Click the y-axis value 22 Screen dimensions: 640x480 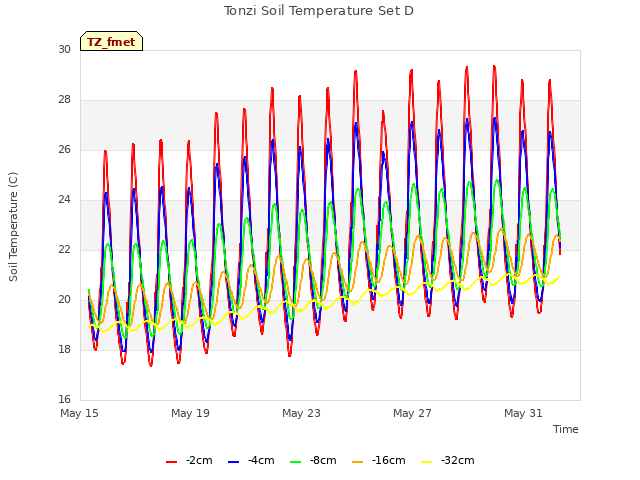(64, 249)
